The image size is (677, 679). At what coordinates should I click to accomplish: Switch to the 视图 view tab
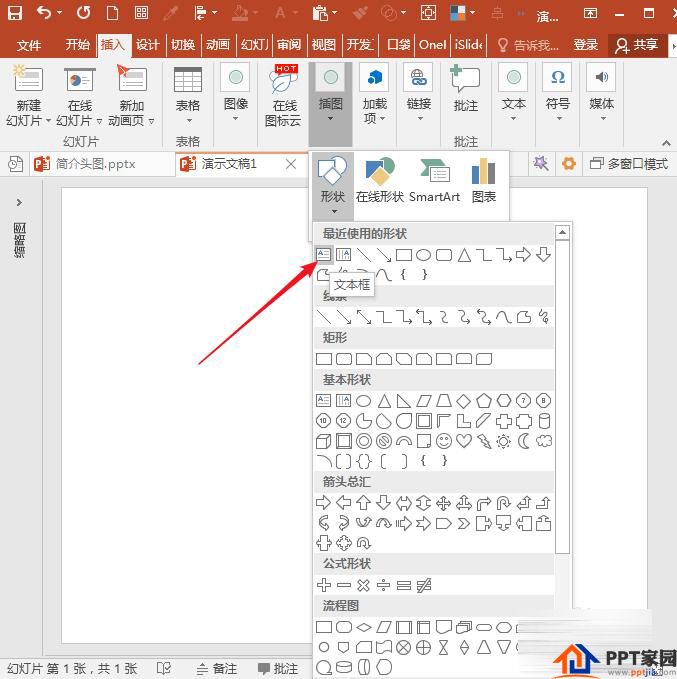(x=324, y=44)
